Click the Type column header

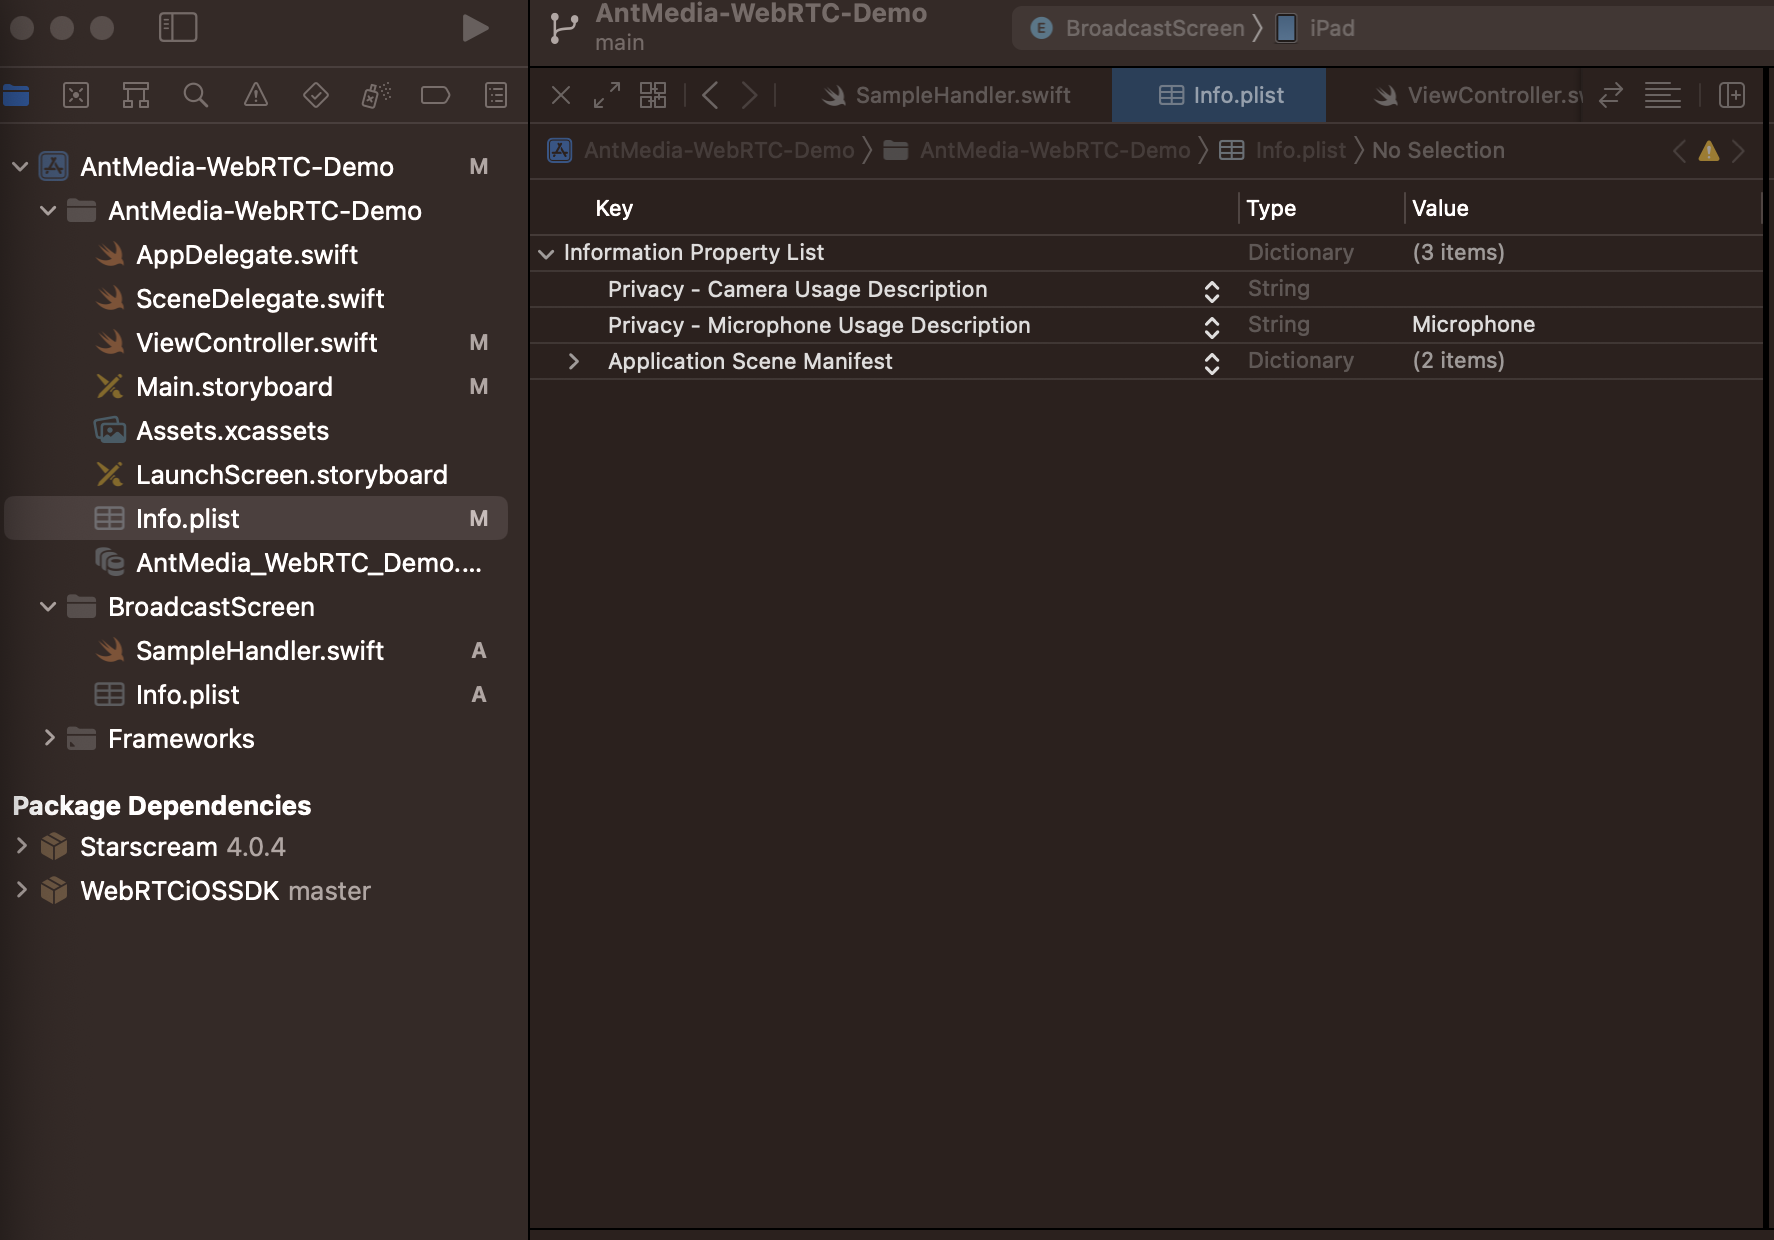1271,208
